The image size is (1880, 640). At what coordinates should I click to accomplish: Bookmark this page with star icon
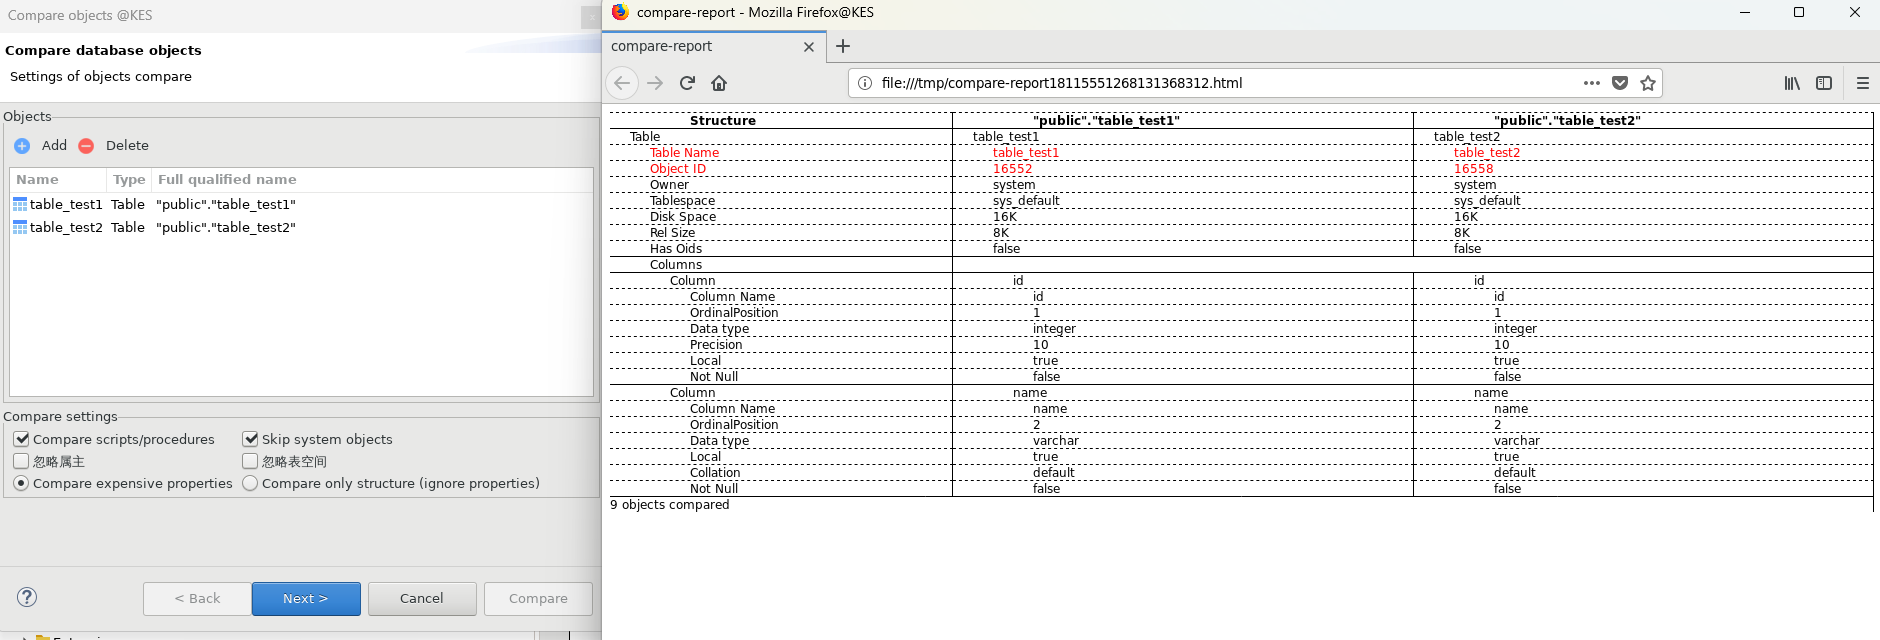pos(1648,83)
